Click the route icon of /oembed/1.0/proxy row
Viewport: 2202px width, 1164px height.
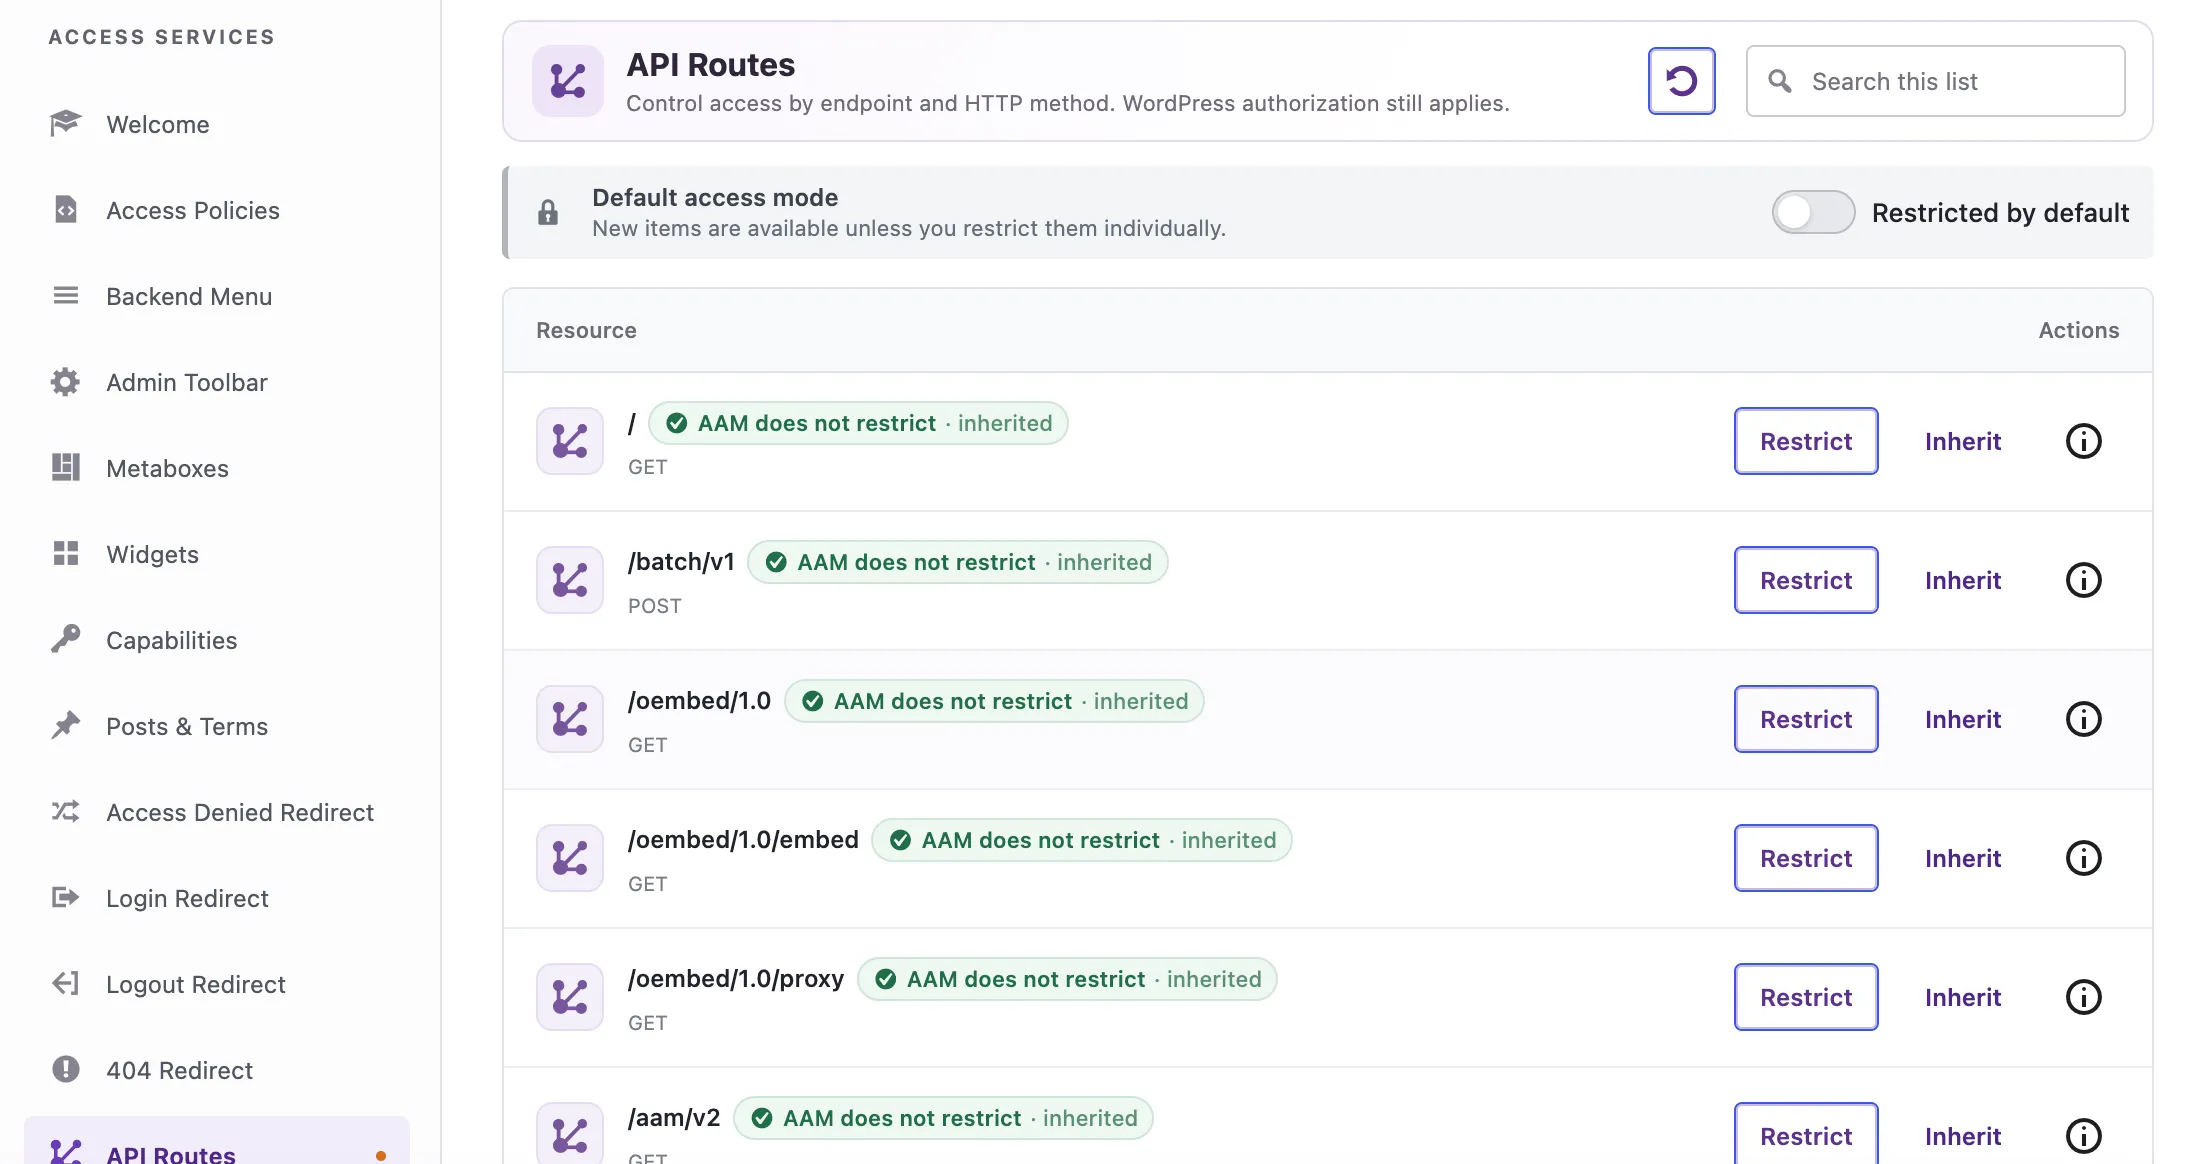coord(570,997)
